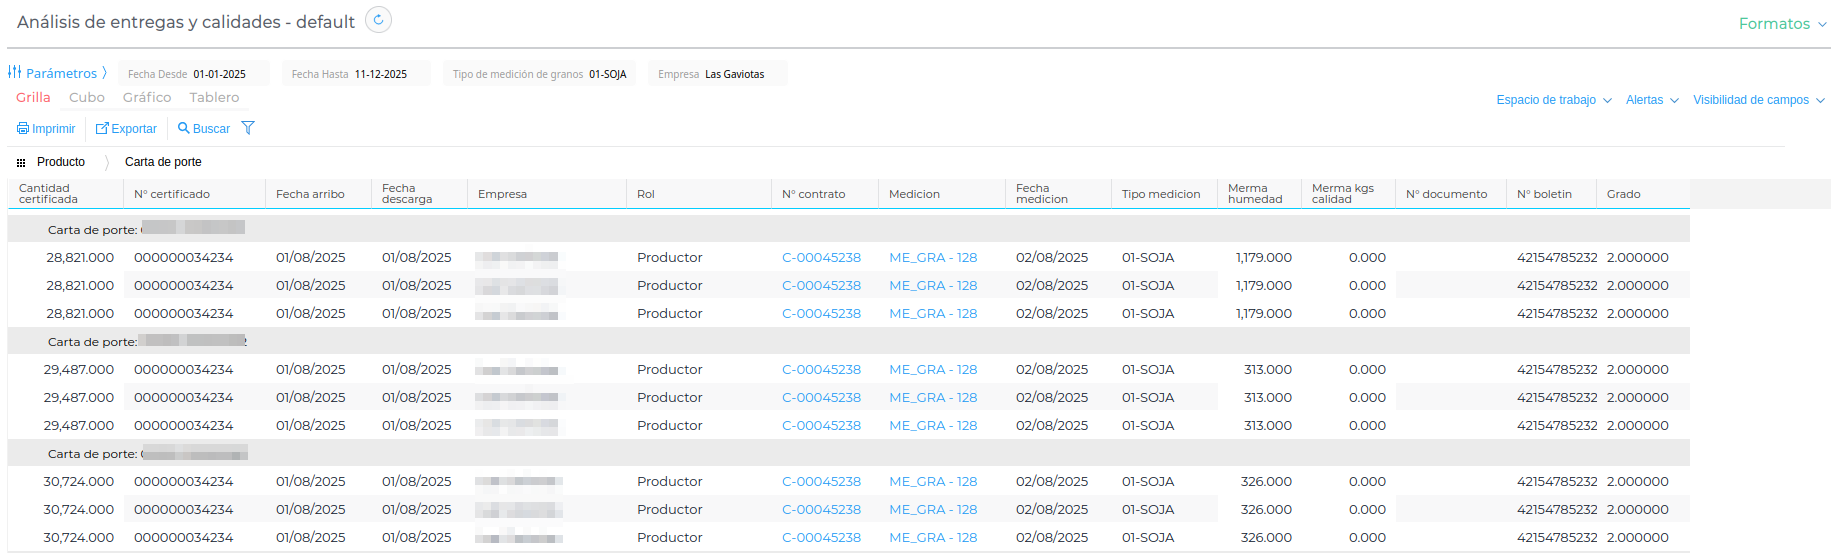Expand the Espacio de trabajo menu
This screenshot has width=1831, height=553.
tap(1553, 100)
